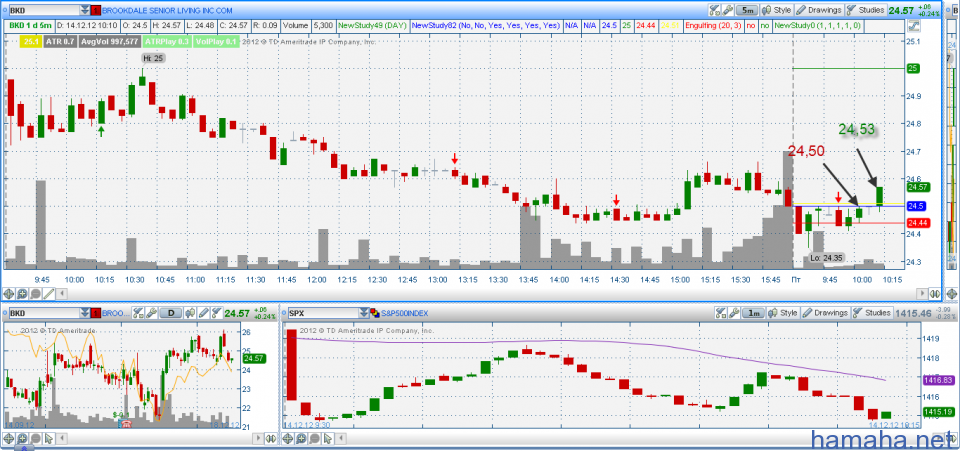960x451 pixels.
Task: Change the D timeframe button in daily chart
Action: [171, 313]
